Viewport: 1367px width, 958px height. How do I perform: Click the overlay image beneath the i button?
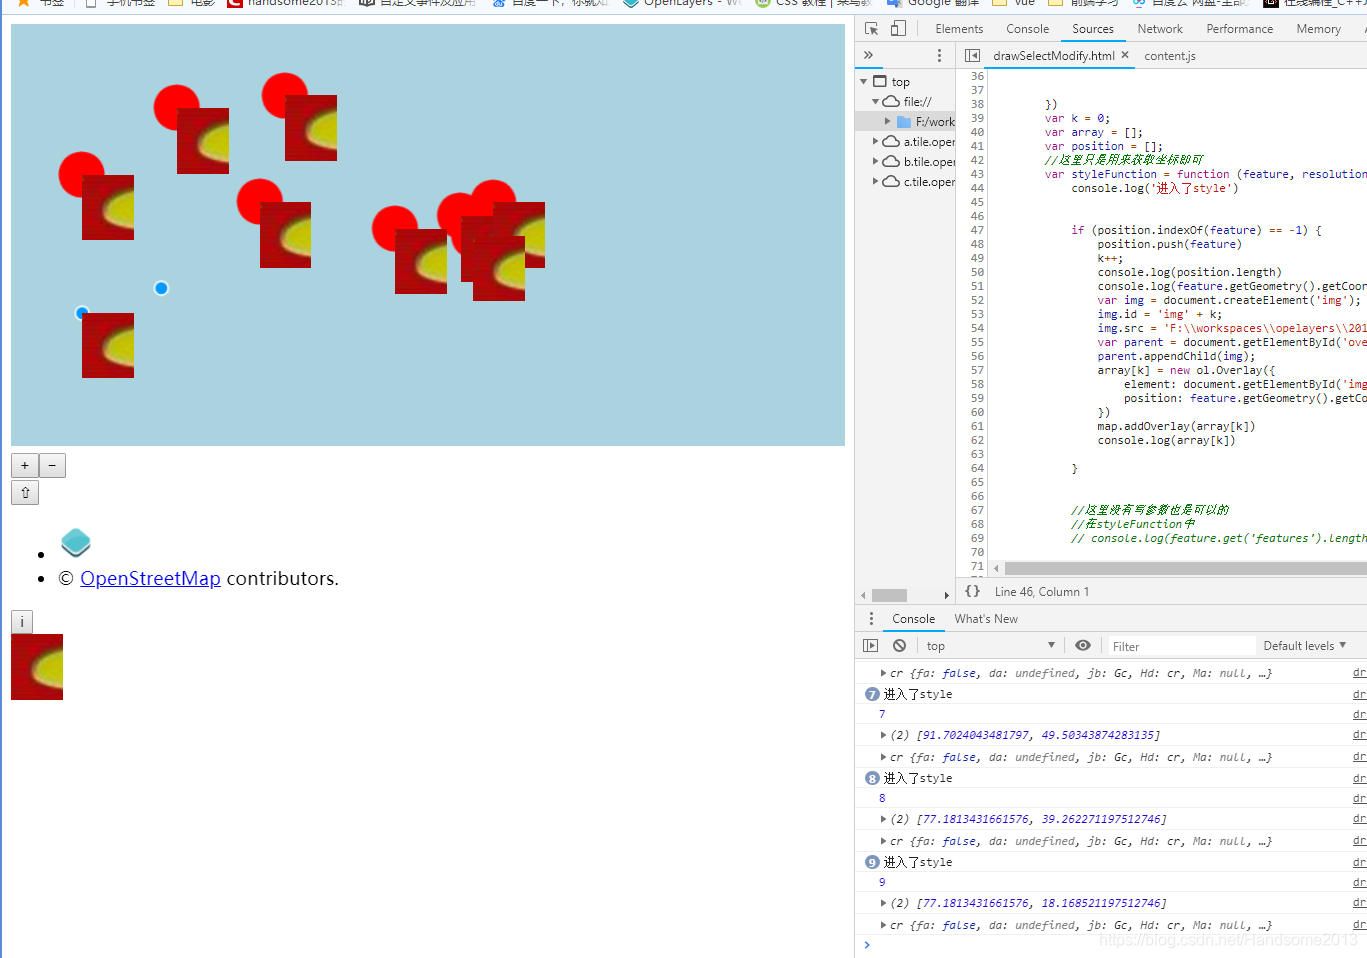point(37,667)
